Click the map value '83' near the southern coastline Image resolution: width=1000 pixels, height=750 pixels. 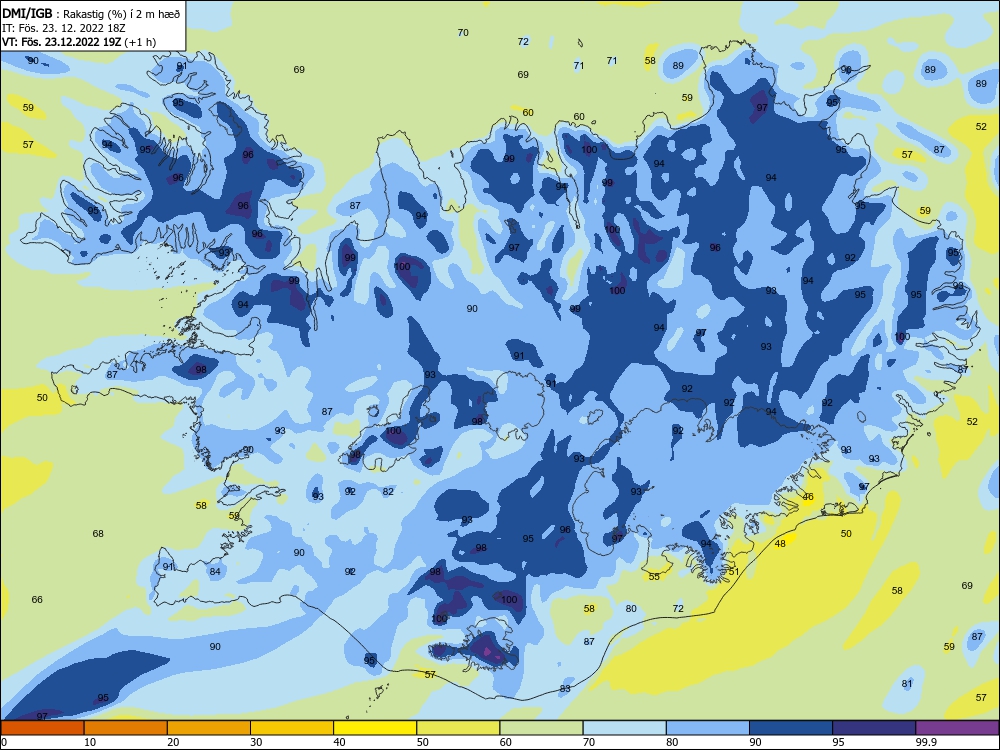coord(565,689)
